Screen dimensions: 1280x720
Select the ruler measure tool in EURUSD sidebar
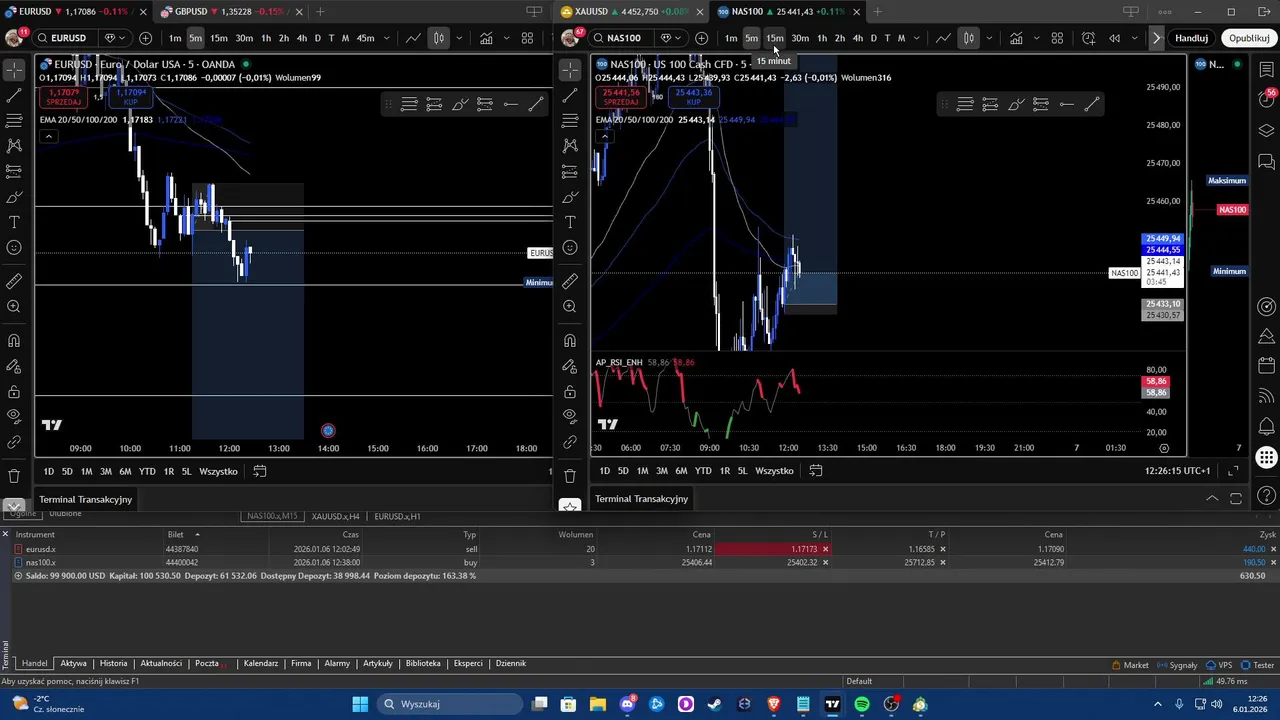pyautogui.click(x=14, y=281)
